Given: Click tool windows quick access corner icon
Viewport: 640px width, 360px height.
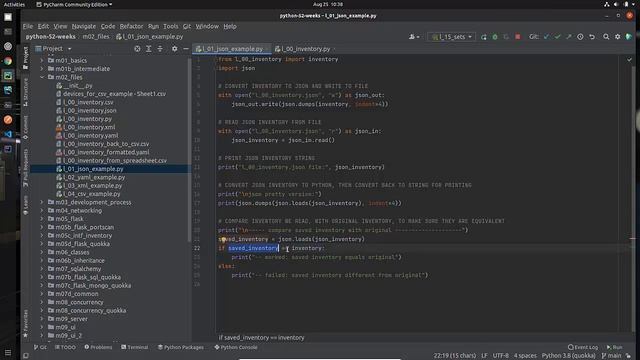Looking at the screenshot, I should point(26,356).
